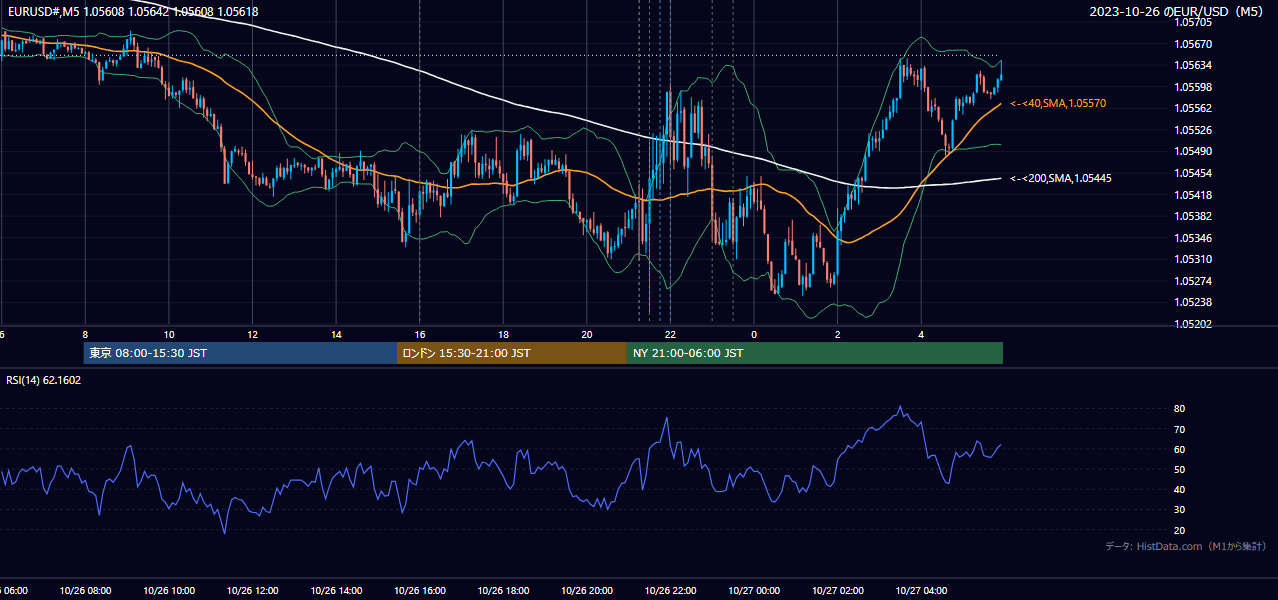Click the 10/26 16:00 date axis label
The image size is (1278, 600).
[x=420, y=591]
